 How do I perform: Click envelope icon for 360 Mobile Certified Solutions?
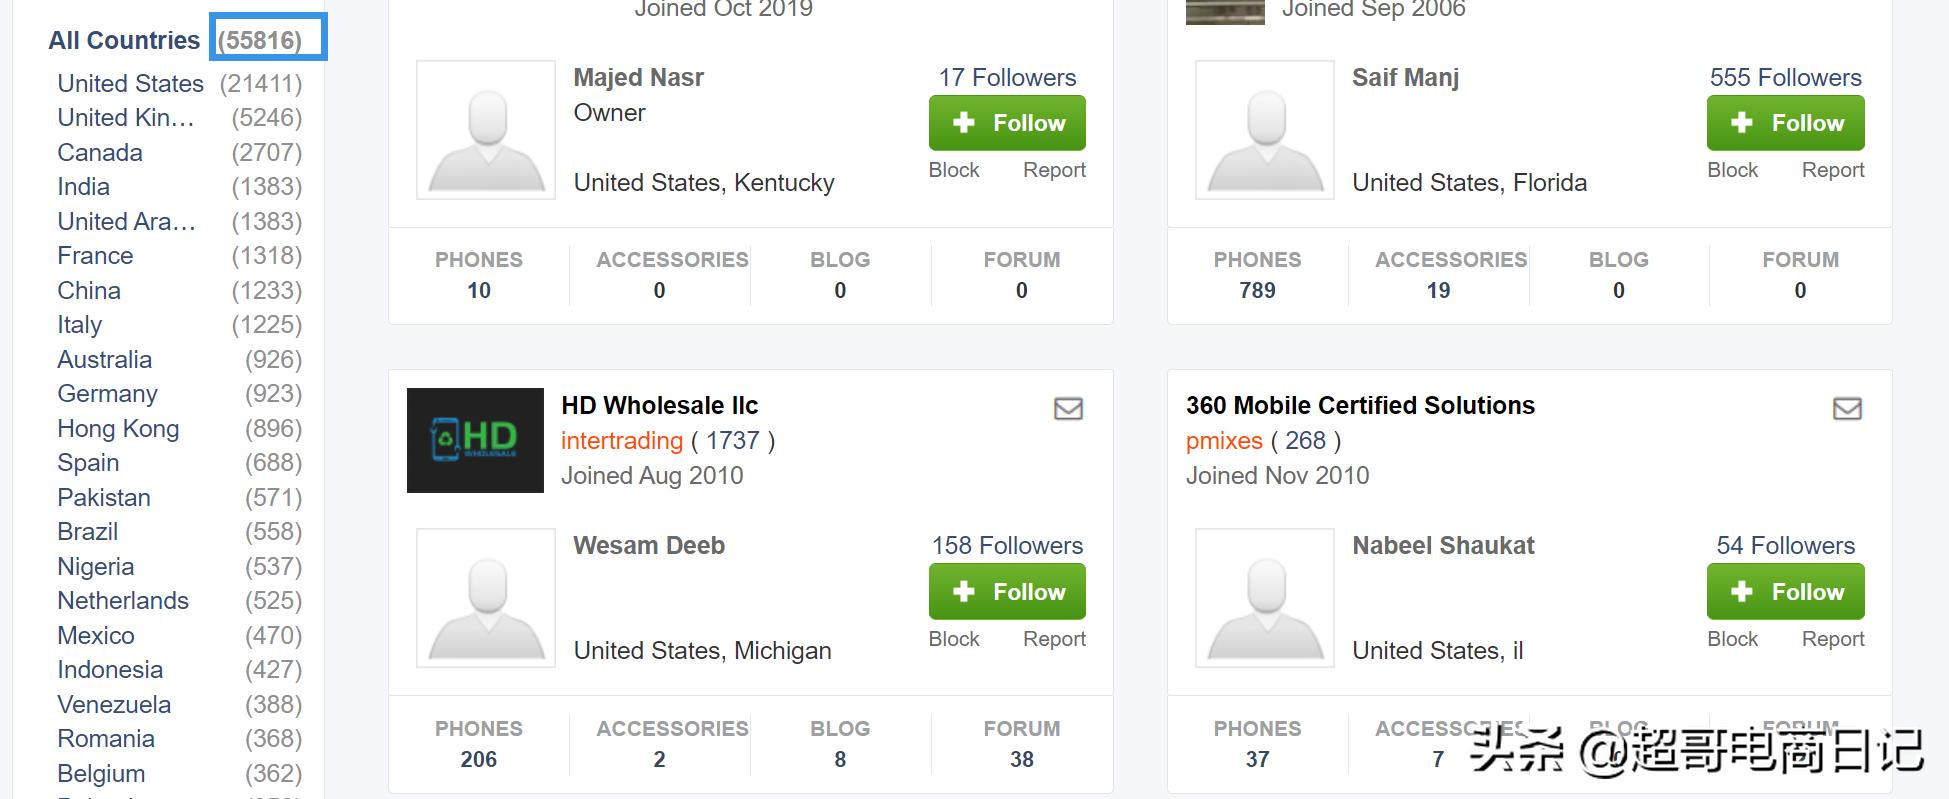click(1846, 408)
